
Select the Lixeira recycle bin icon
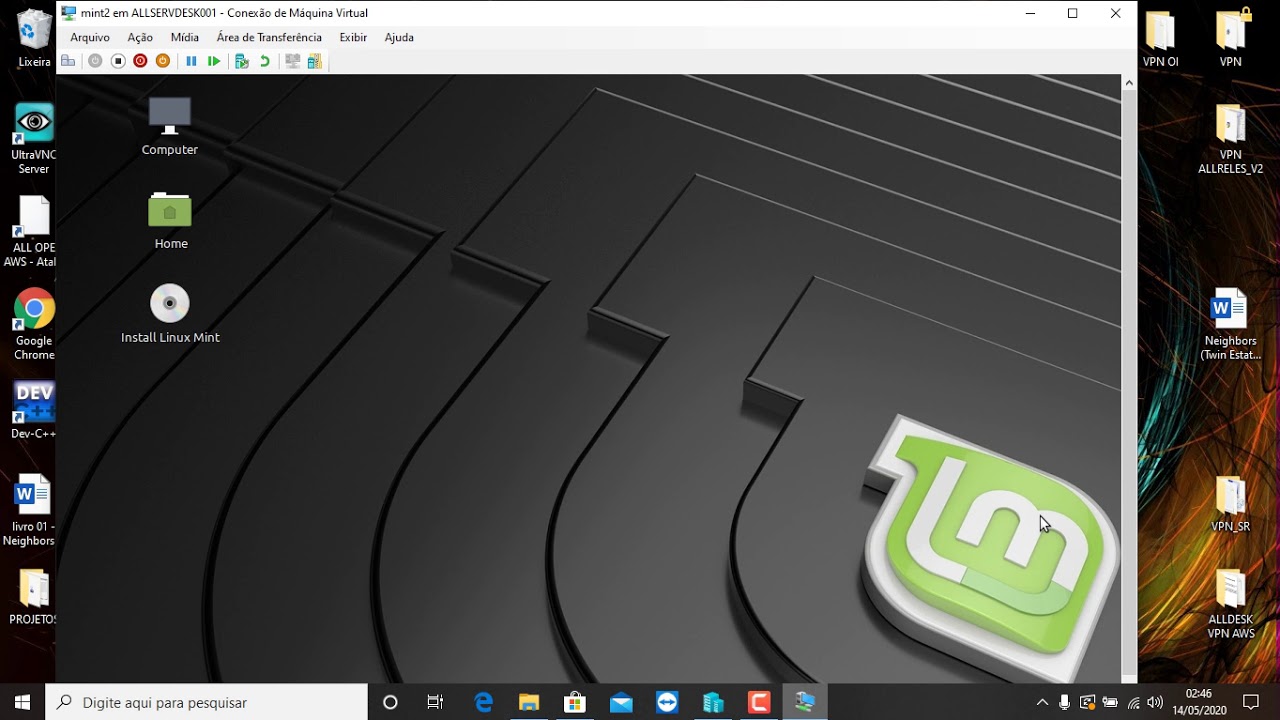coord(34,38)
